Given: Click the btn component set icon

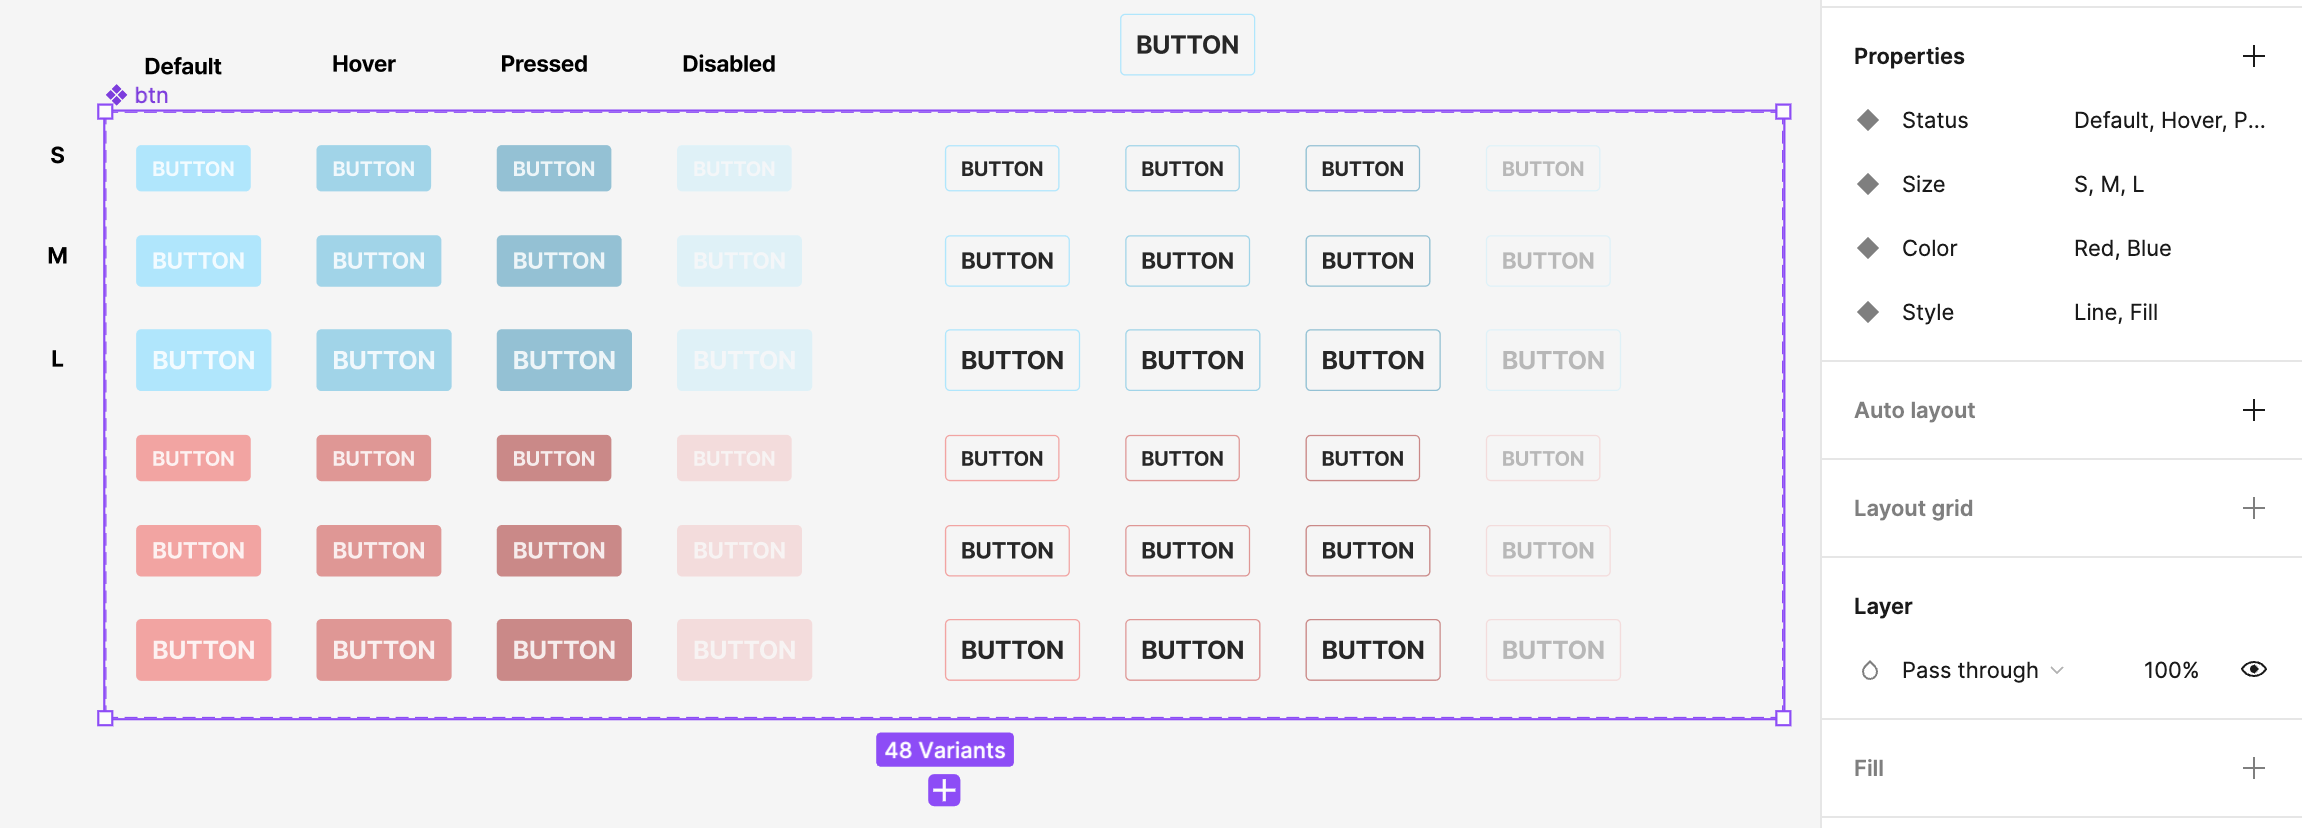Looking at the screenshot, I should tap(117, 95).
